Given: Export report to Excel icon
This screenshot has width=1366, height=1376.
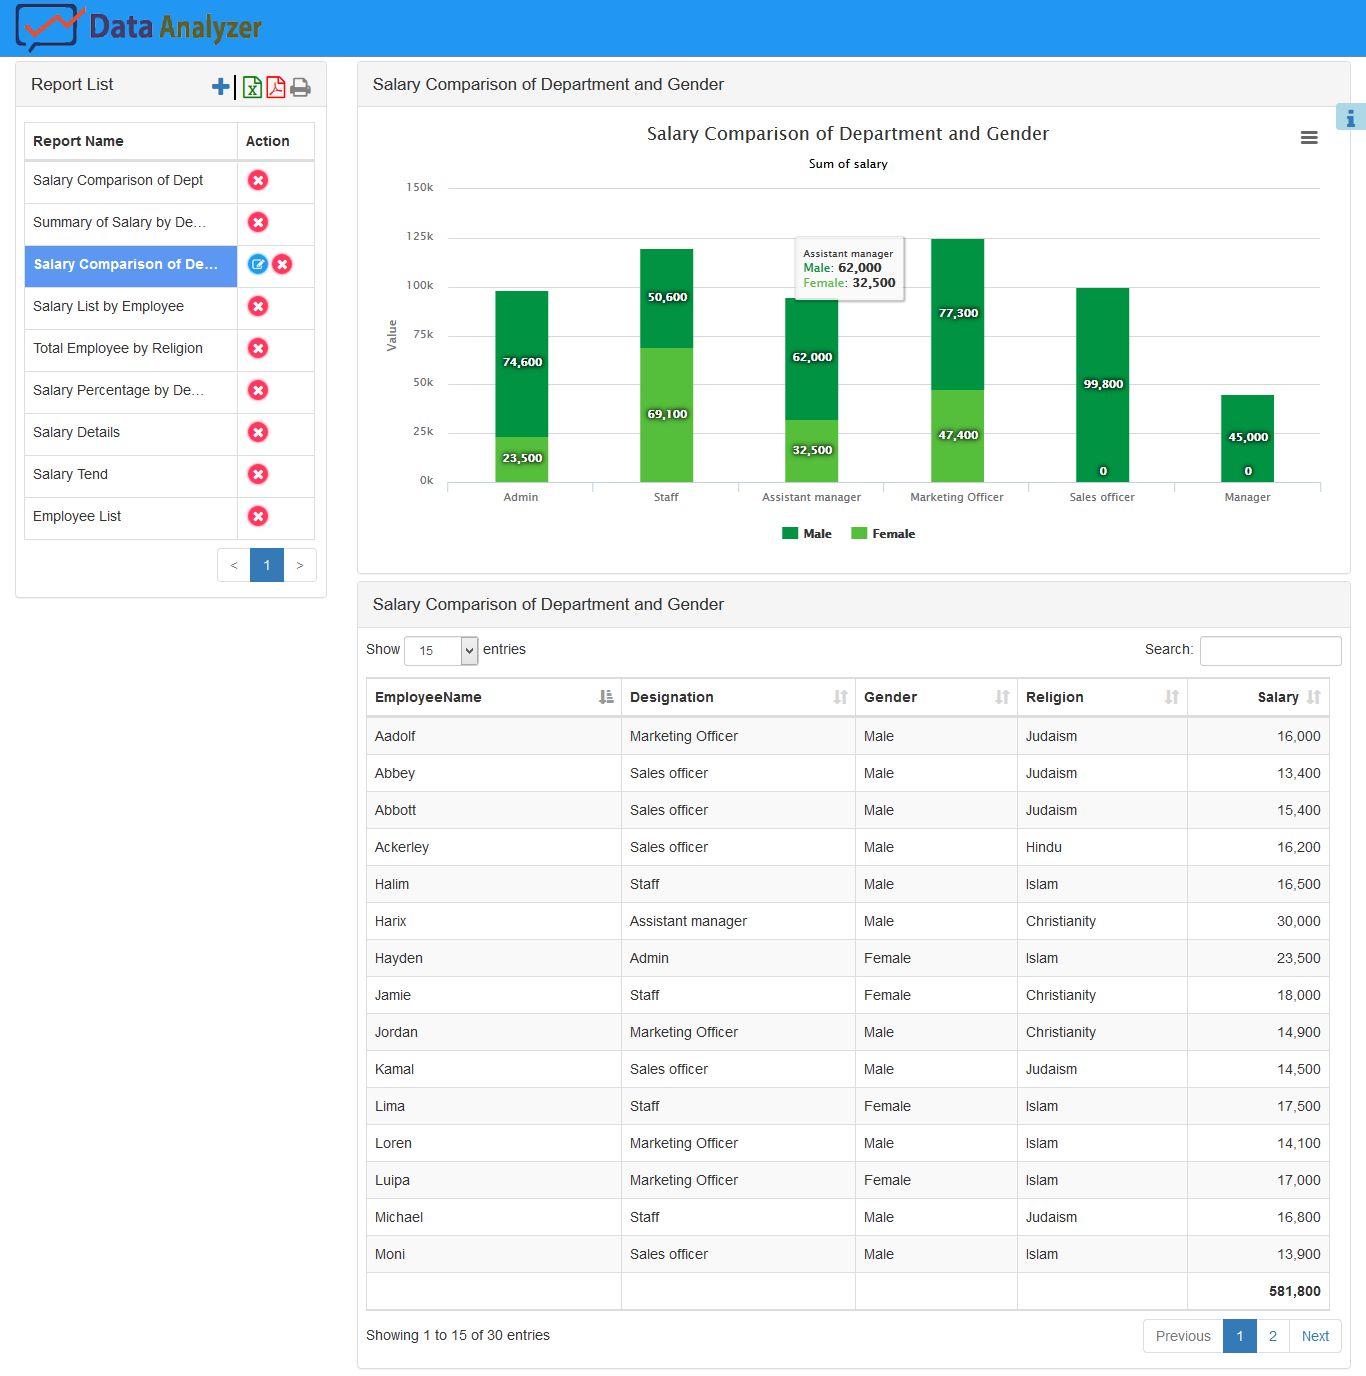Looking at the screenshot, I should [x=252, y=87].
